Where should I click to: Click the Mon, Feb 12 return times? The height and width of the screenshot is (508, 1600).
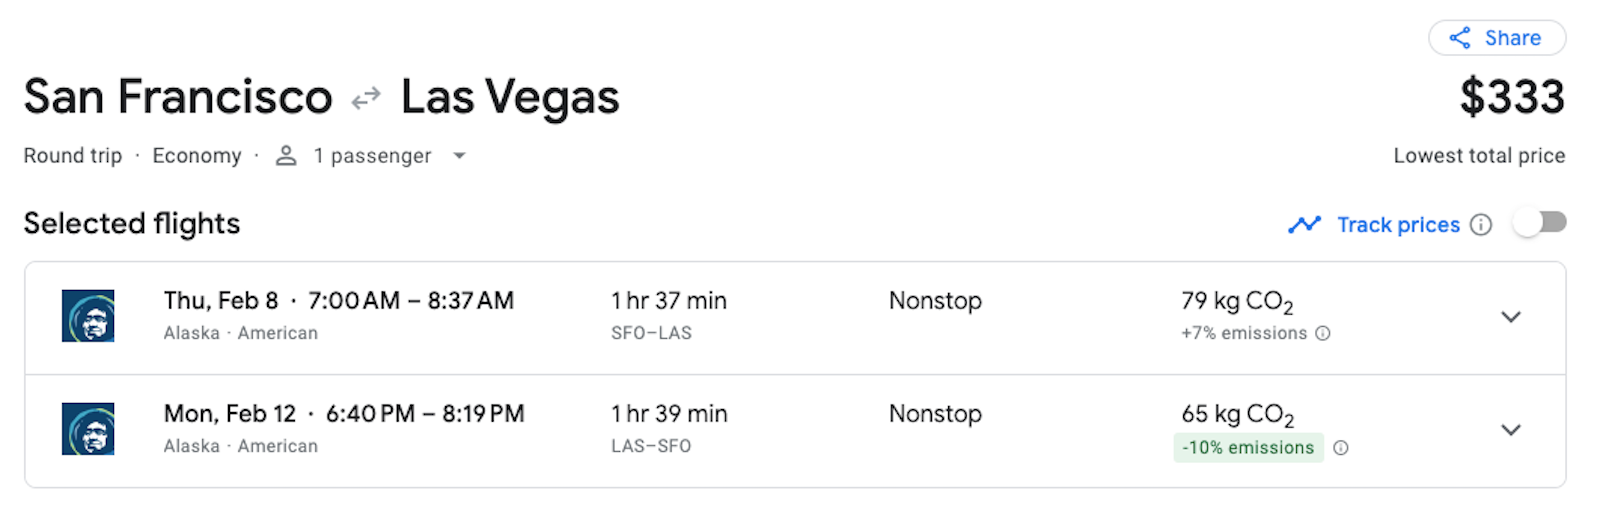pos(424,414)
